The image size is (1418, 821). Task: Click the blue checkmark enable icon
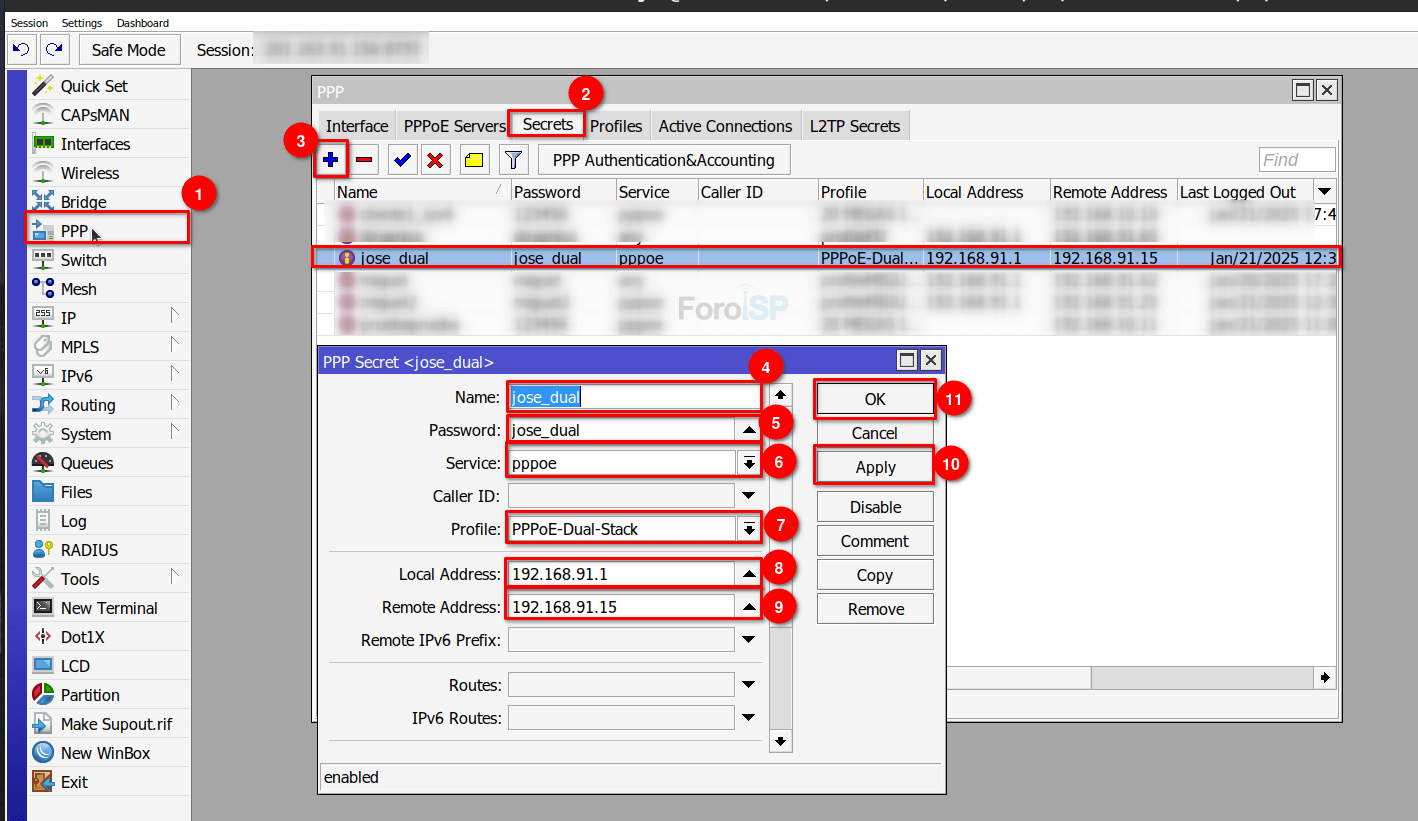(403, 160)
